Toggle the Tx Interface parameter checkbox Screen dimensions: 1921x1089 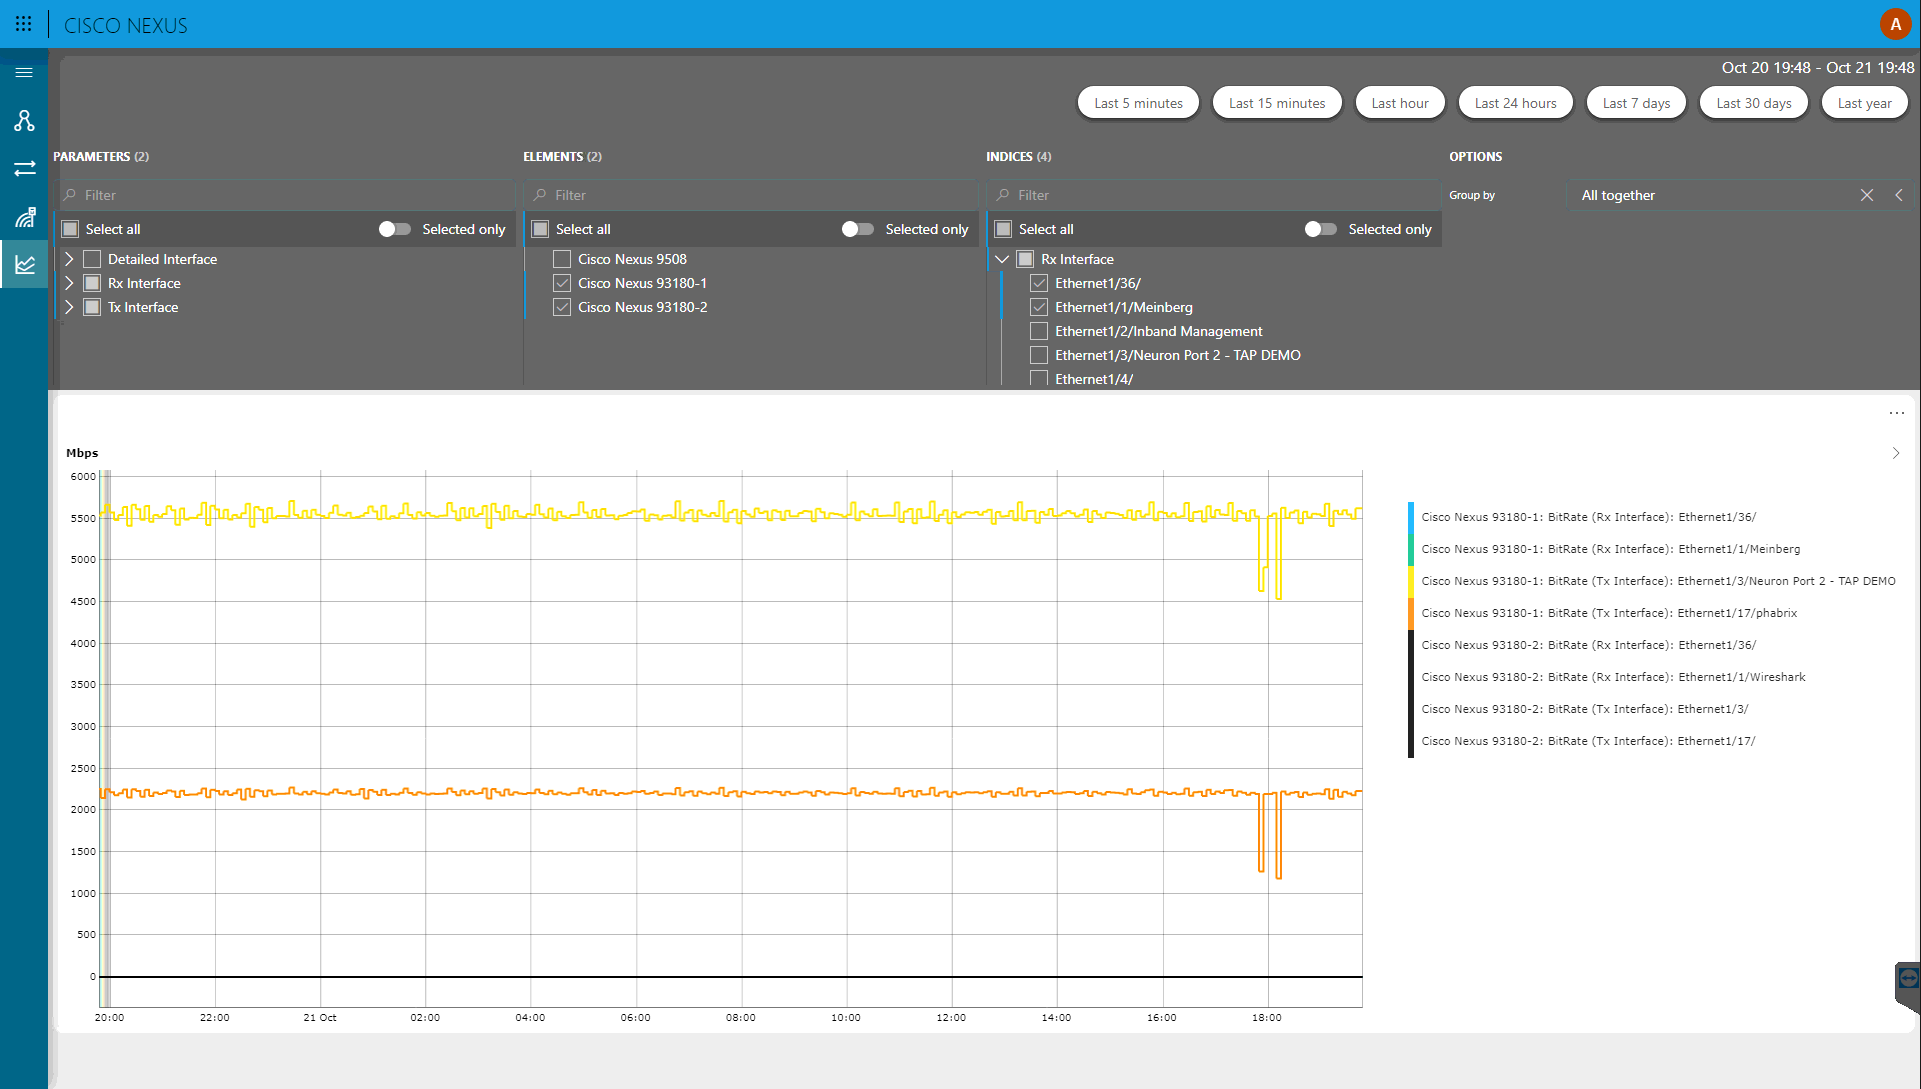point(92,307)
